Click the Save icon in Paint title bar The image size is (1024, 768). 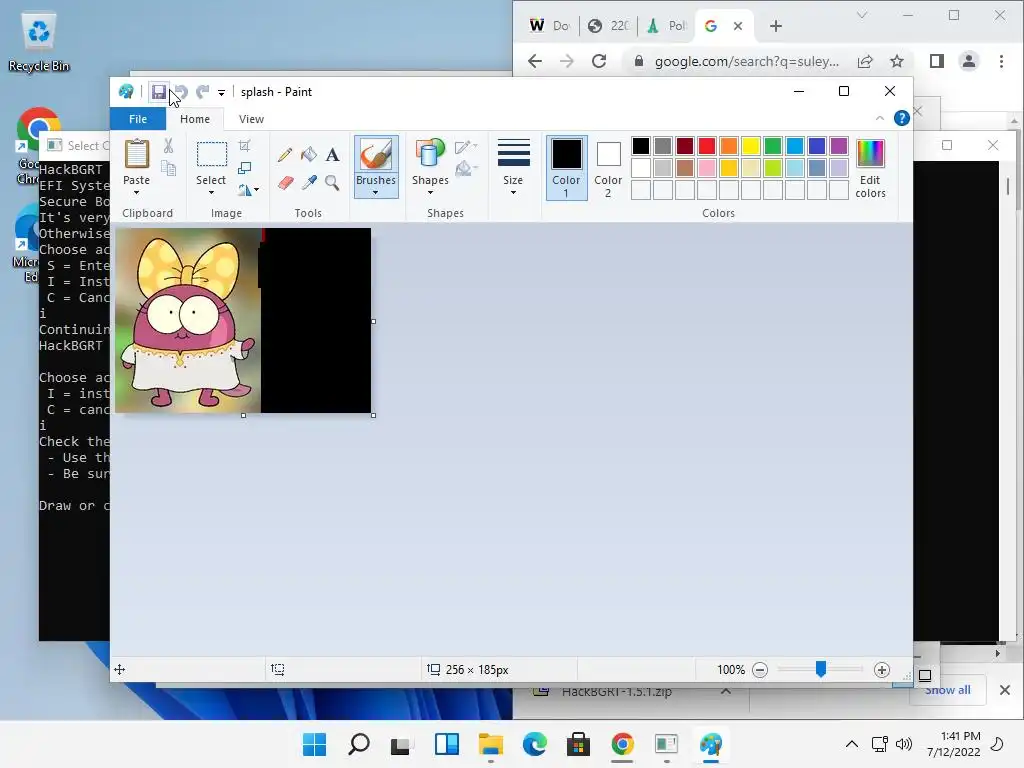(158, 92)
